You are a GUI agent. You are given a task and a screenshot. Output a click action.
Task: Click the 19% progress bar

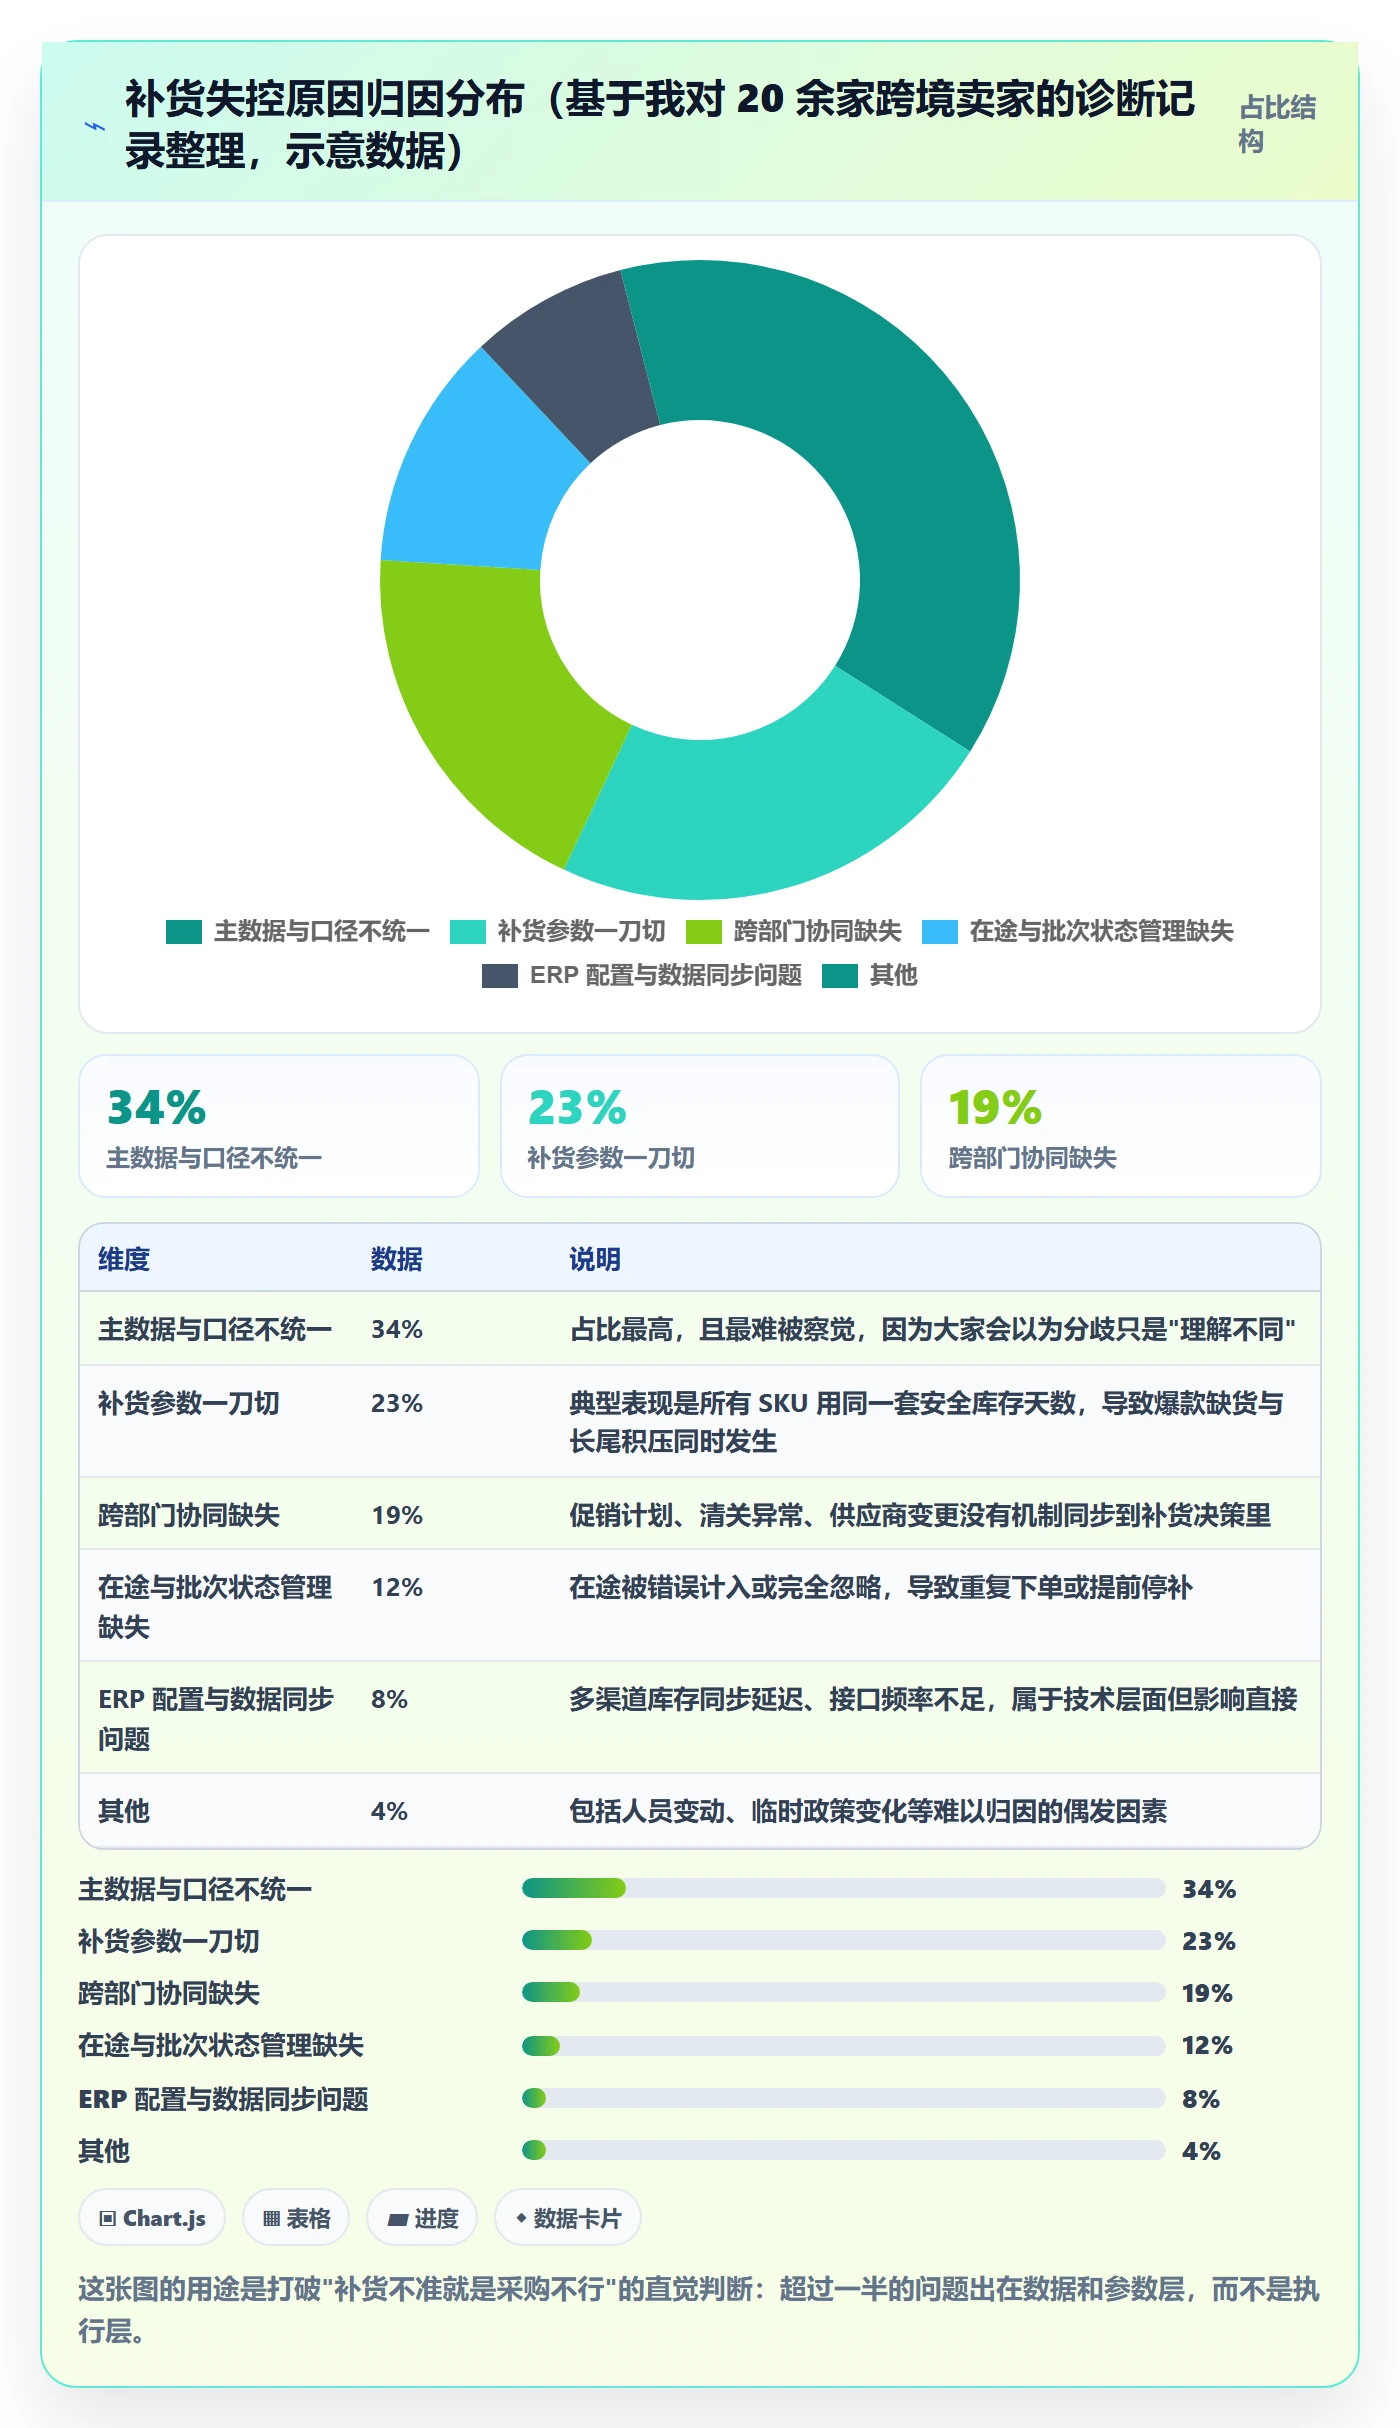pos(844,1992)
